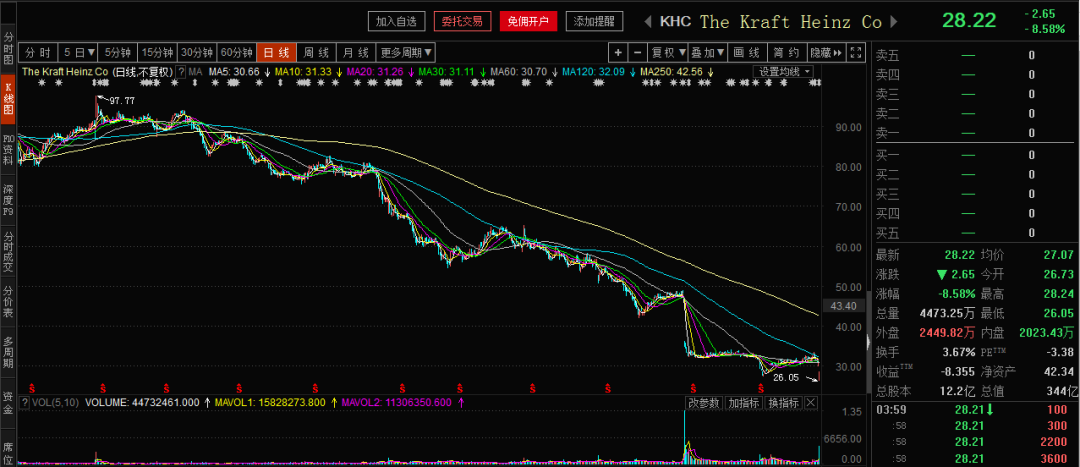Click the KHC The Kraft Heinz Co title

771,22
